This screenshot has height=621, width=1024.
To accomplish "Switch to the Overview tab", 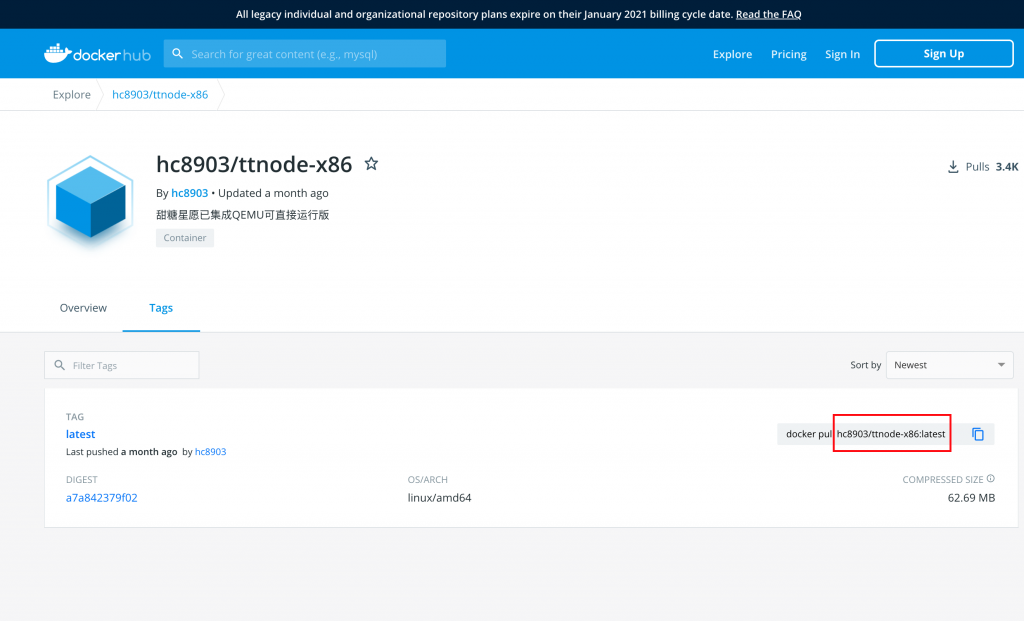I will click(x=83, y=308).
